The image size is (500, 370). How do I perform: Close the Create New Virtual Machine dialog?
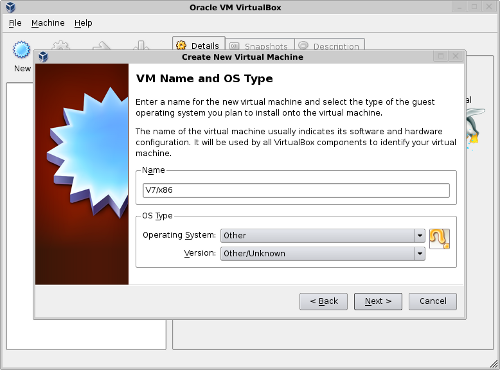455,56
